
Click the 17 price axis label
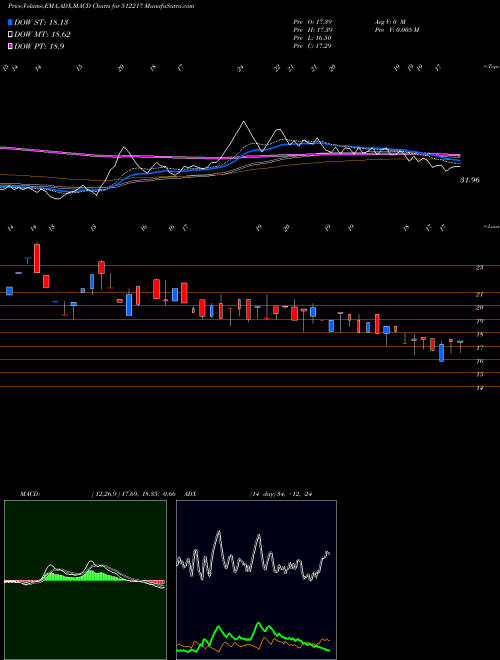pyautogui.click(x=479, y=348)
